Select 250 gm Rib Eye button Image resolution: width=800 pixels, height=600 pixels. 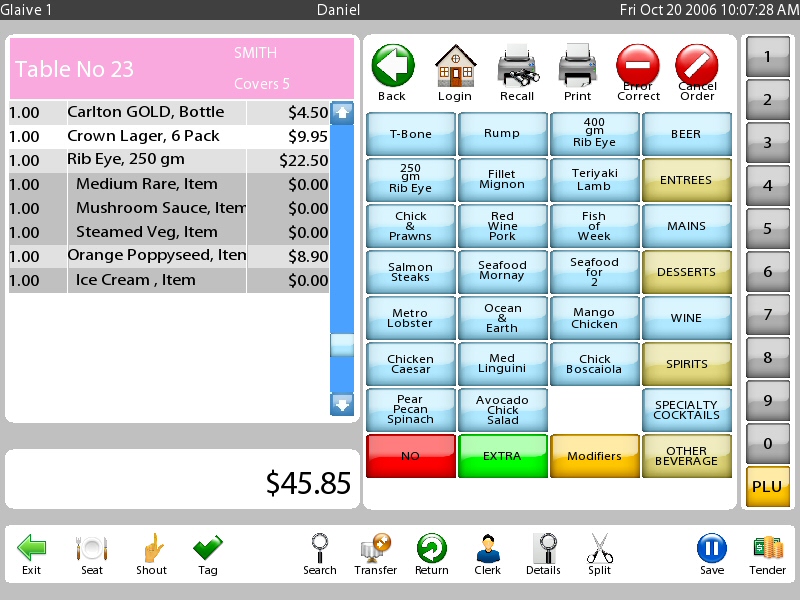point(411,180)
